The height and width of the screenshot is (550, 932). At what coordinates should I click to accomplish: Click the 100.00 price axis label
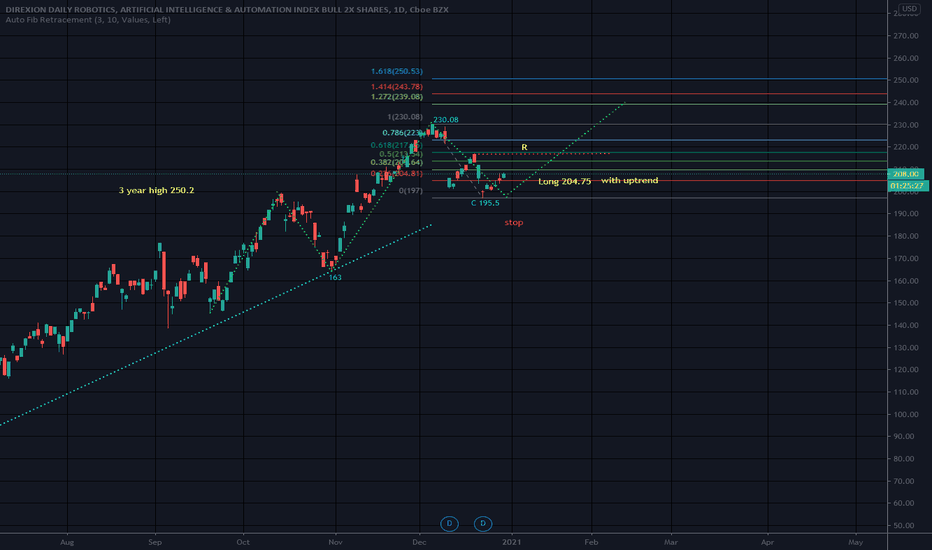(x=905, y=414)
